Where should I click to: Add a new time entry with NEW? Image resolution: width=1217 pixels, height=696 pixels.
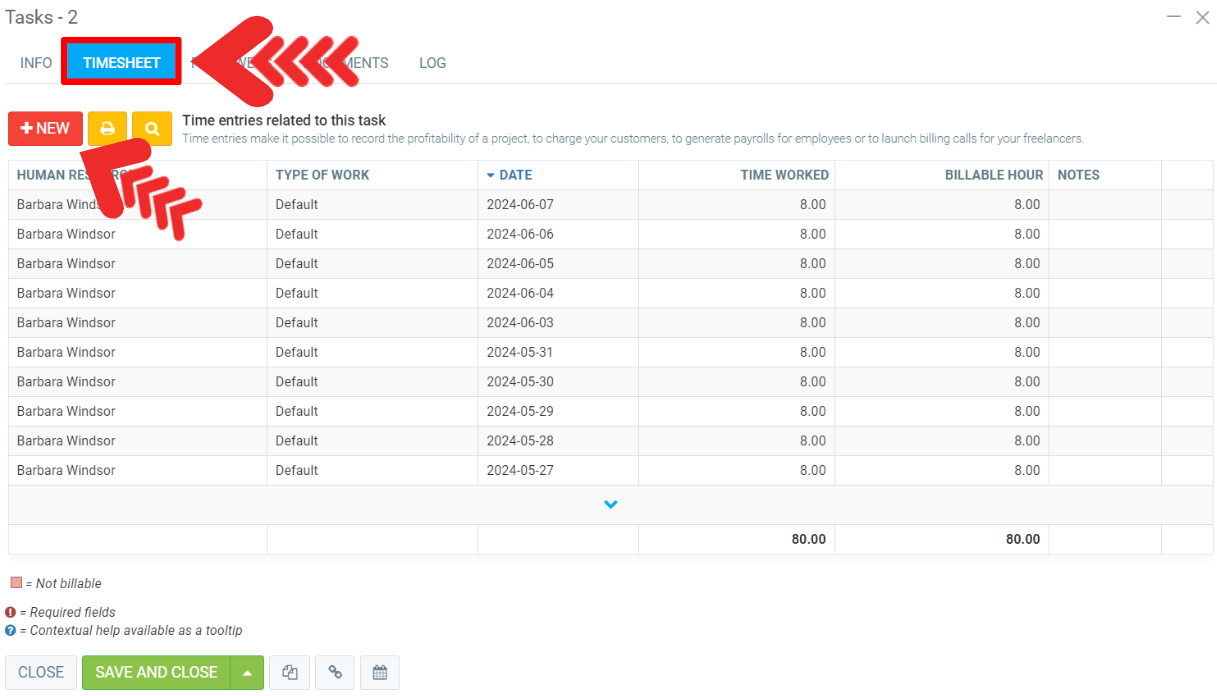tap(45, 129)
